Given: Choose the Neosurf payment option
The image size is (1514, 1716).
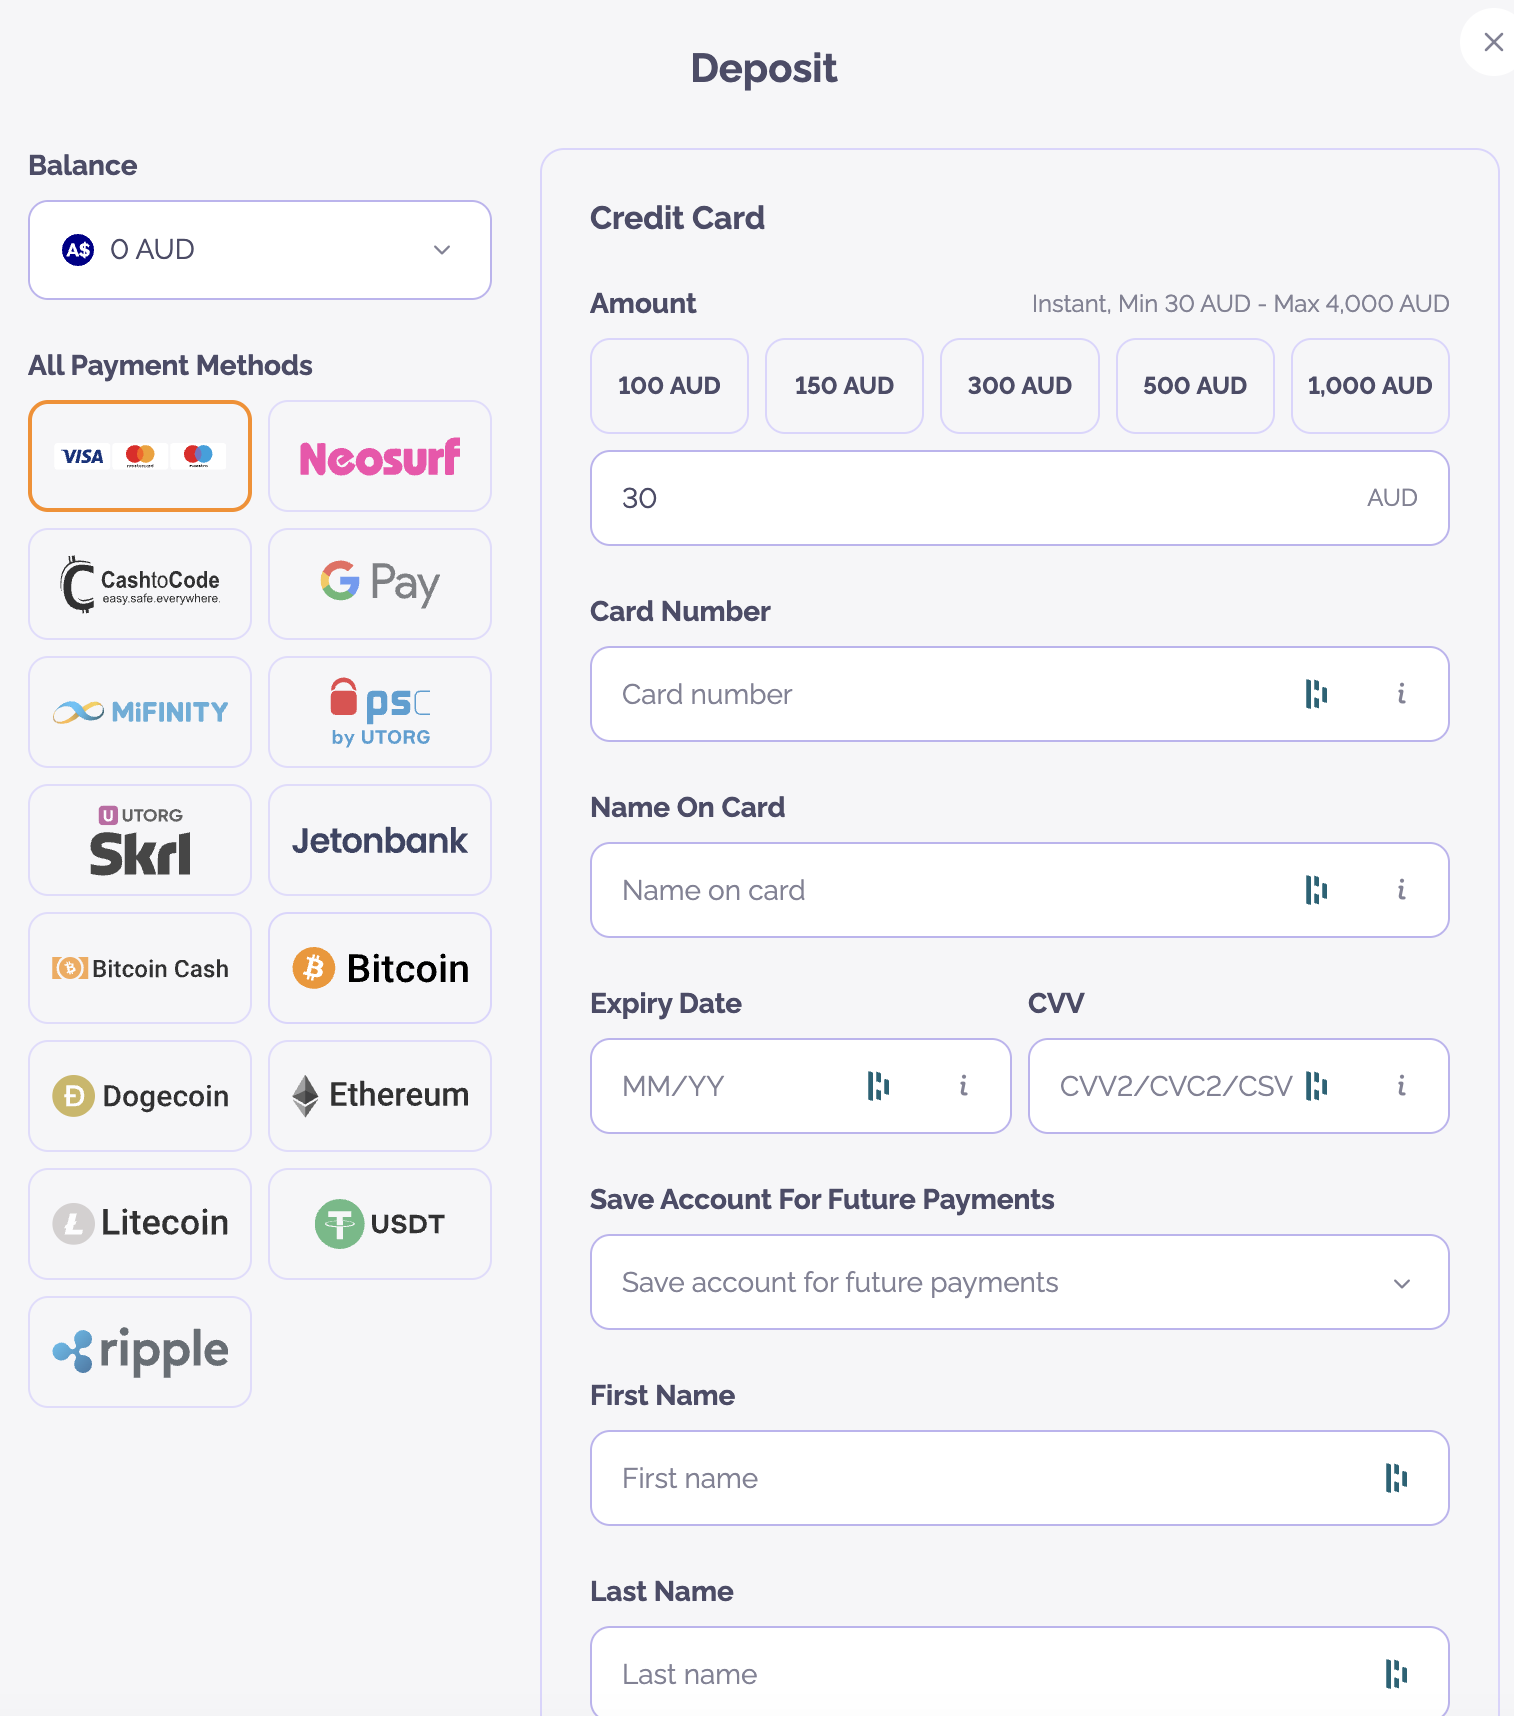Looking at the screenshot, I should coord(380,456).
